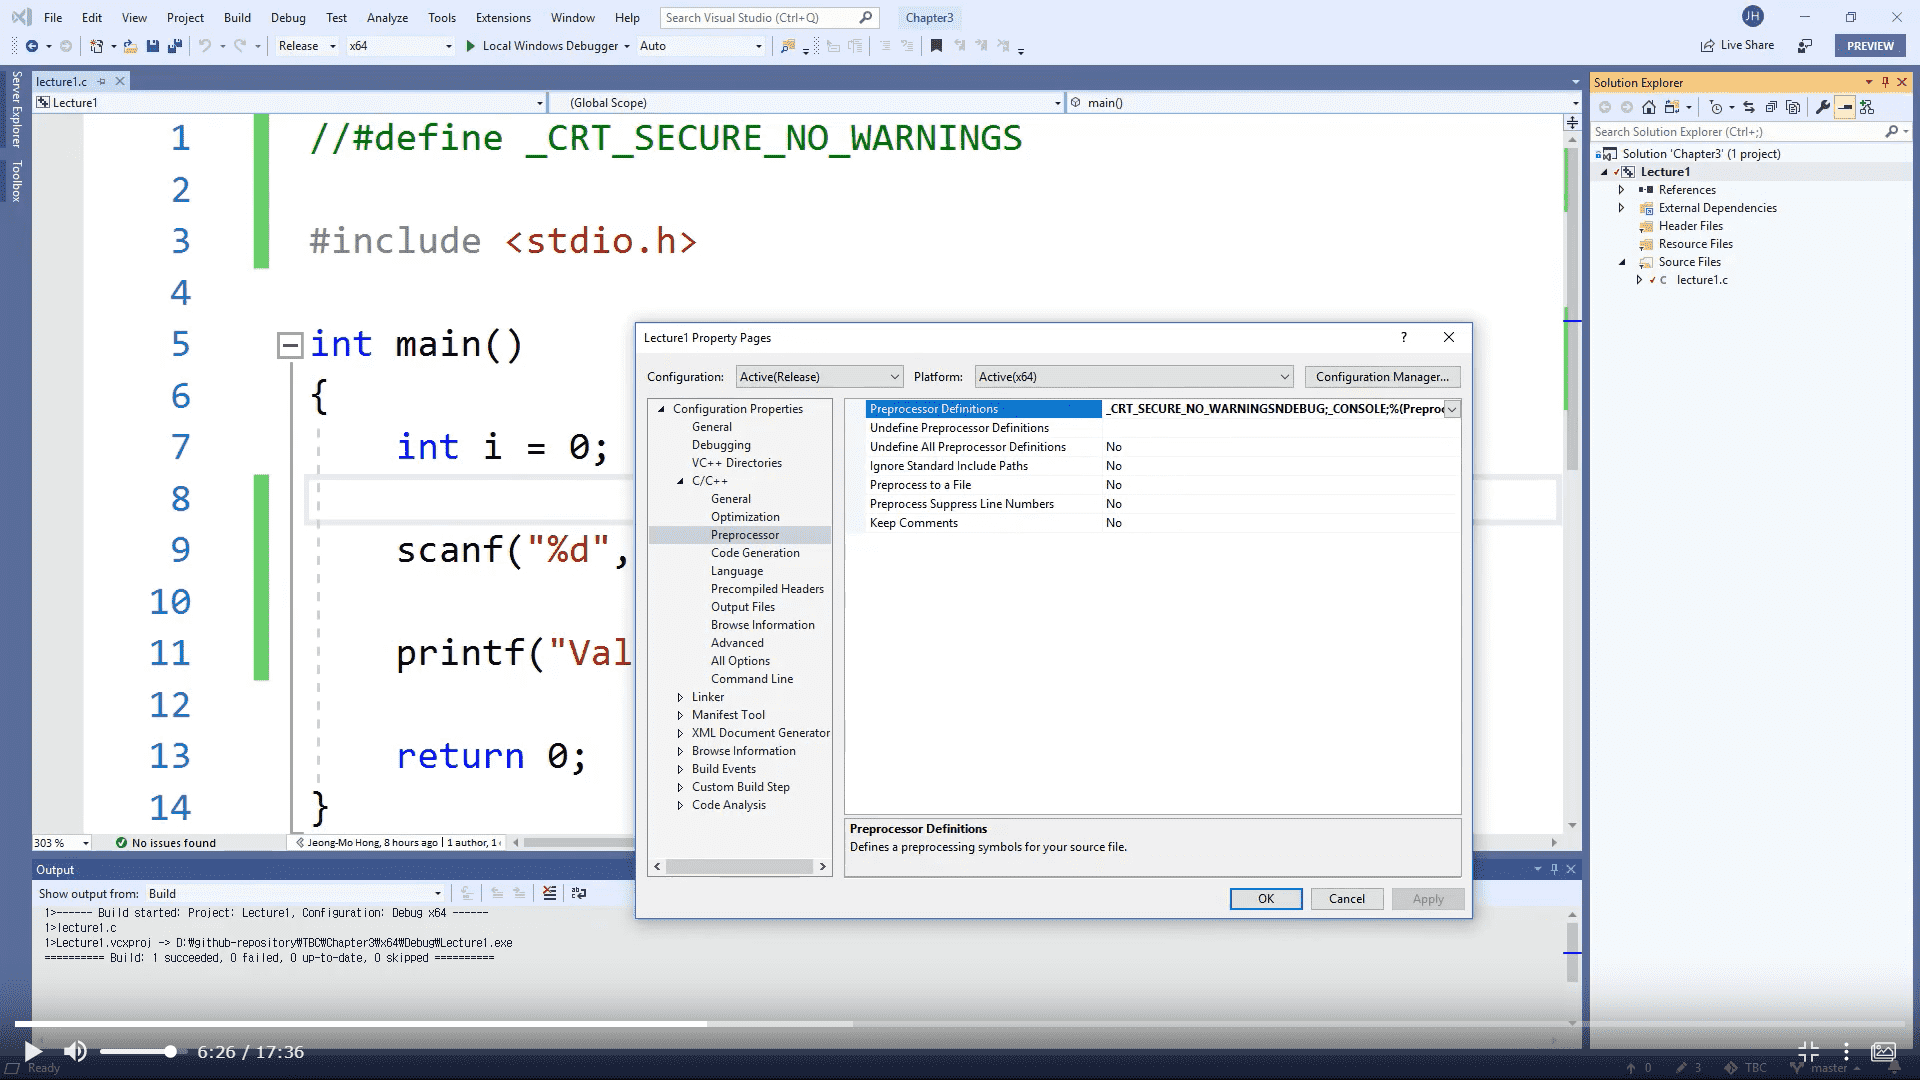Collapse the main() code block outline toggle
Viewport: 1920px width, 1080px height.
[x=290, y=345]
